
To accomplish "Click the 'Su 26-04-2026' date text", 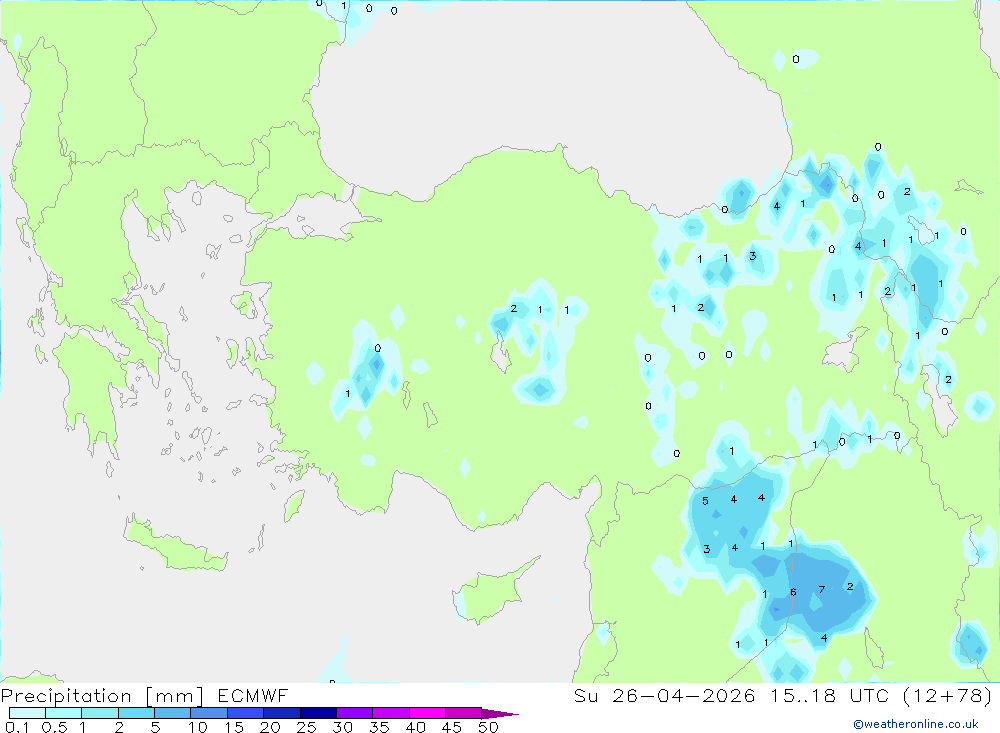I will click(665, 695).
